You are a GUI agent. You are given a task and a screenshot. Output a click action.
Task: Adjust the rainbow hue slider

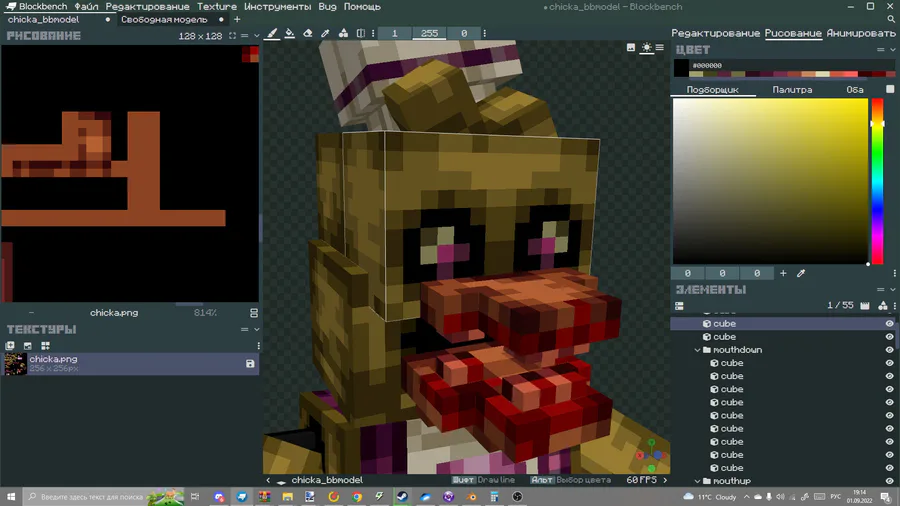[x=878, y=181]
